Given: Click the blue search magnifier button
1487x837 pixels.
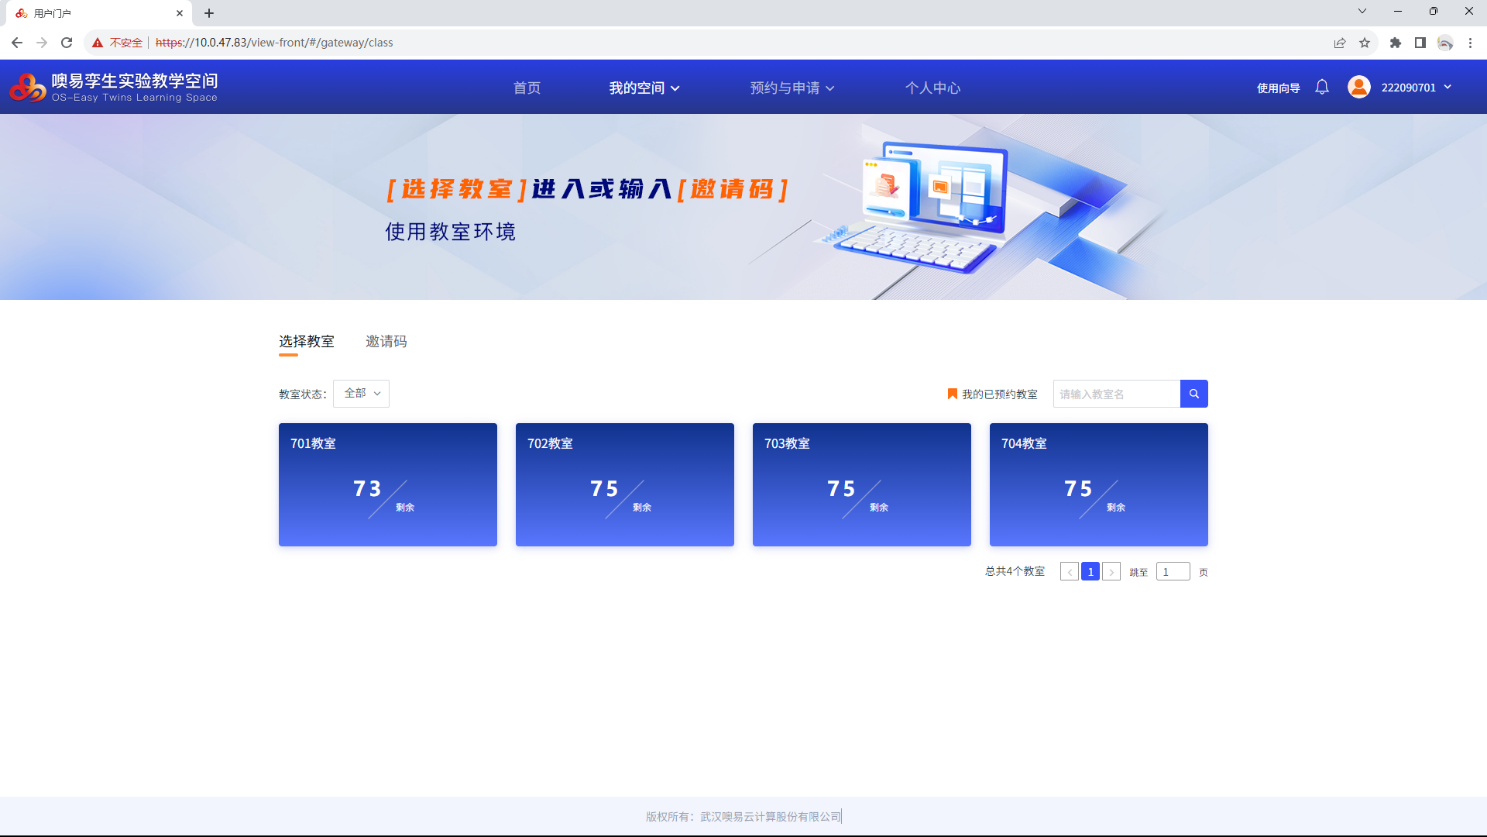Looking at the screenshot, I should pos(1193,394).
